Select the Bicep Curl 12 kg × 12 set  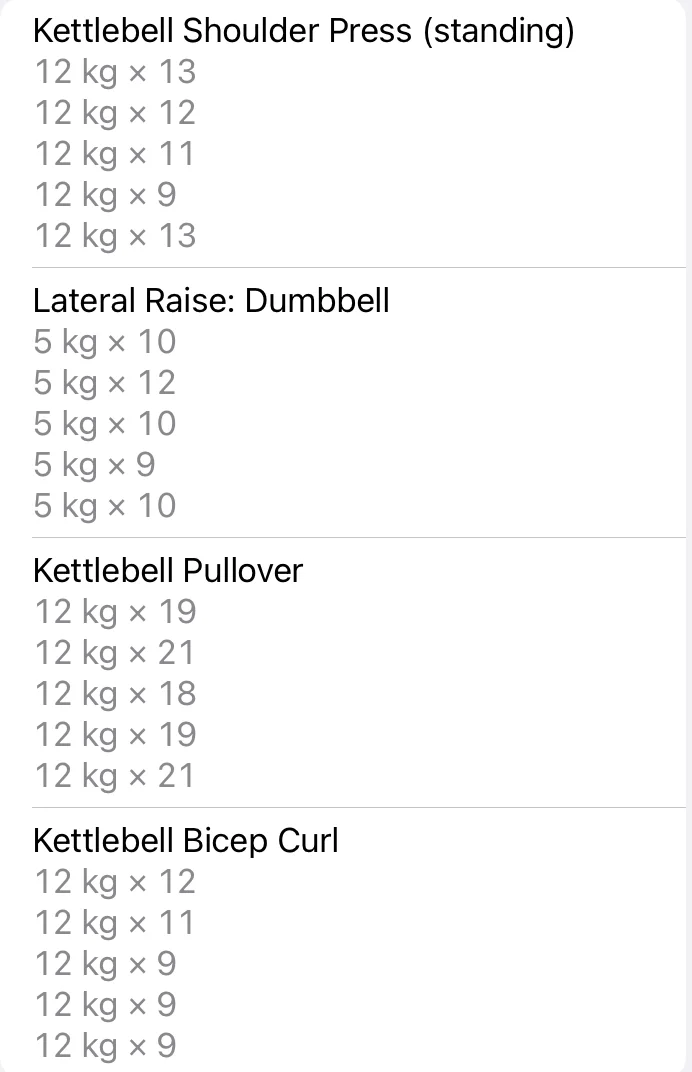(x=115, y=882)
